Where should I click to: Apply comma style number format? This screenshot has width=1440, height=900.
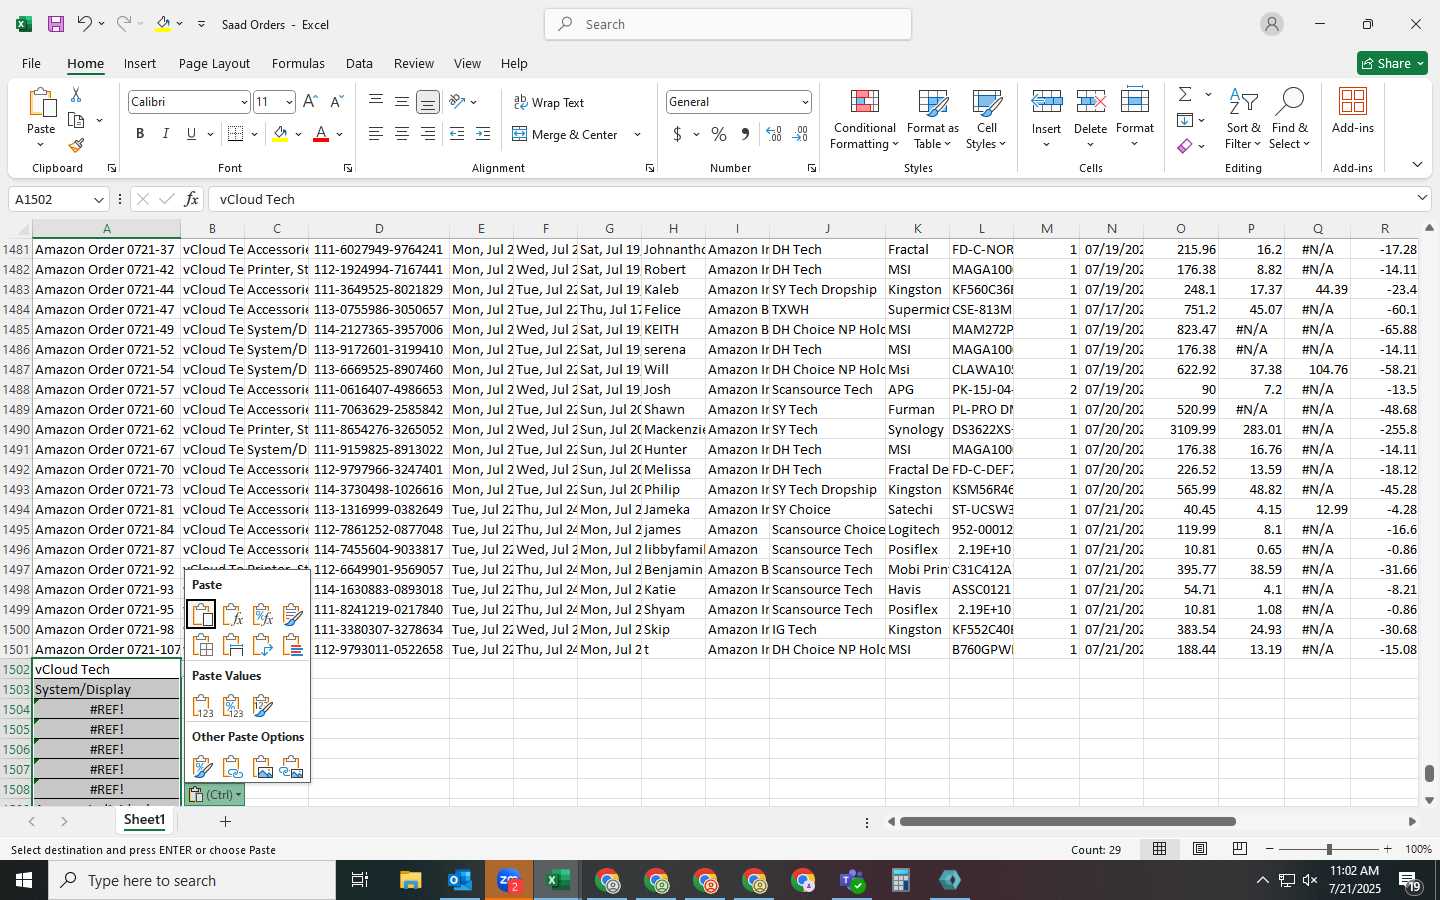pyautogui.click(x=745, y=134)
